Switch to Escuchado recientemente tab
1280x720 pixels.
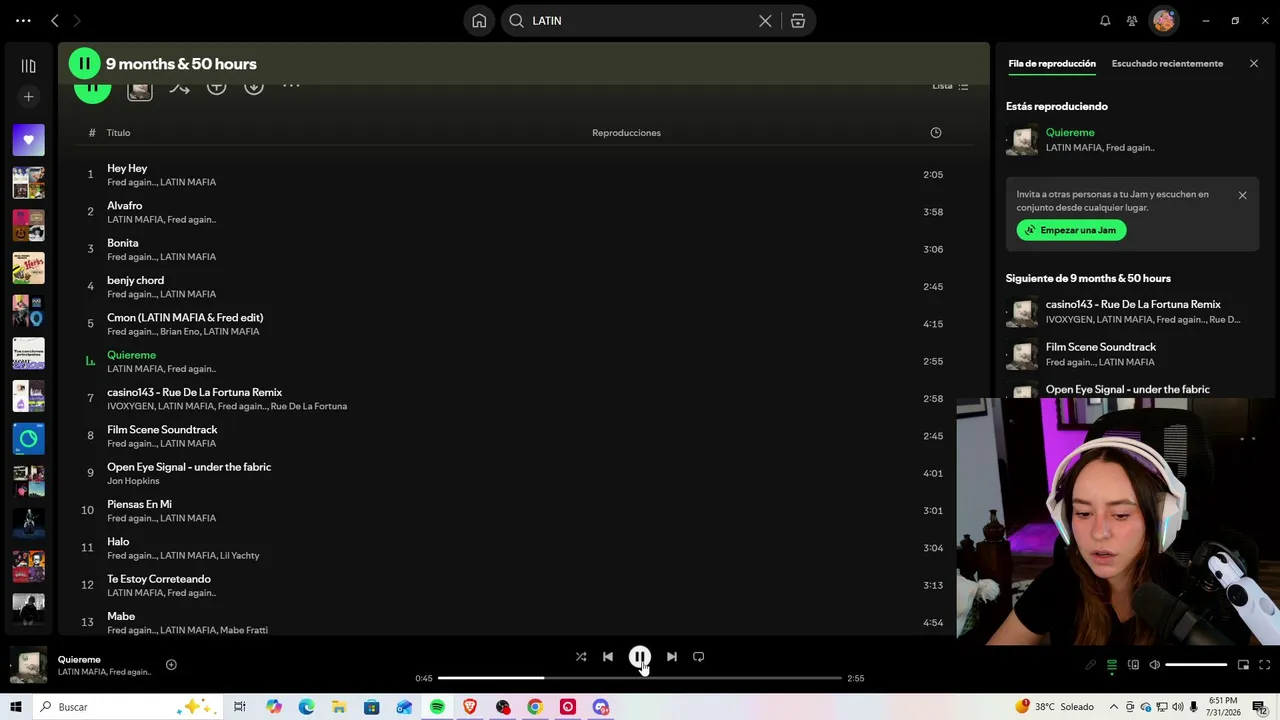(1167, 64)
